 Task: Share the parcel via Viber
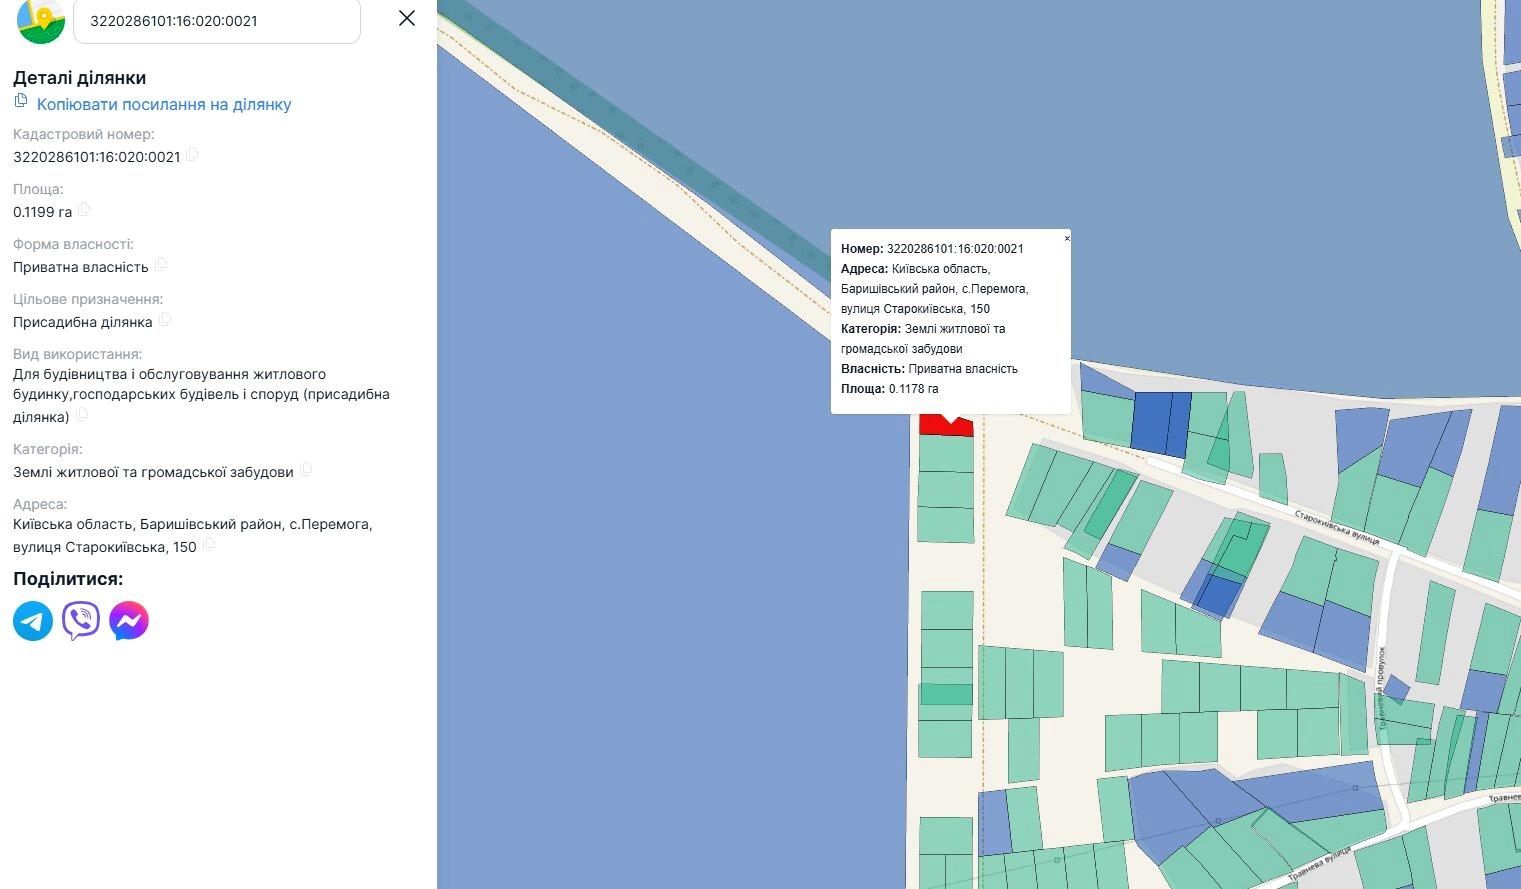(x=81, y=621)
